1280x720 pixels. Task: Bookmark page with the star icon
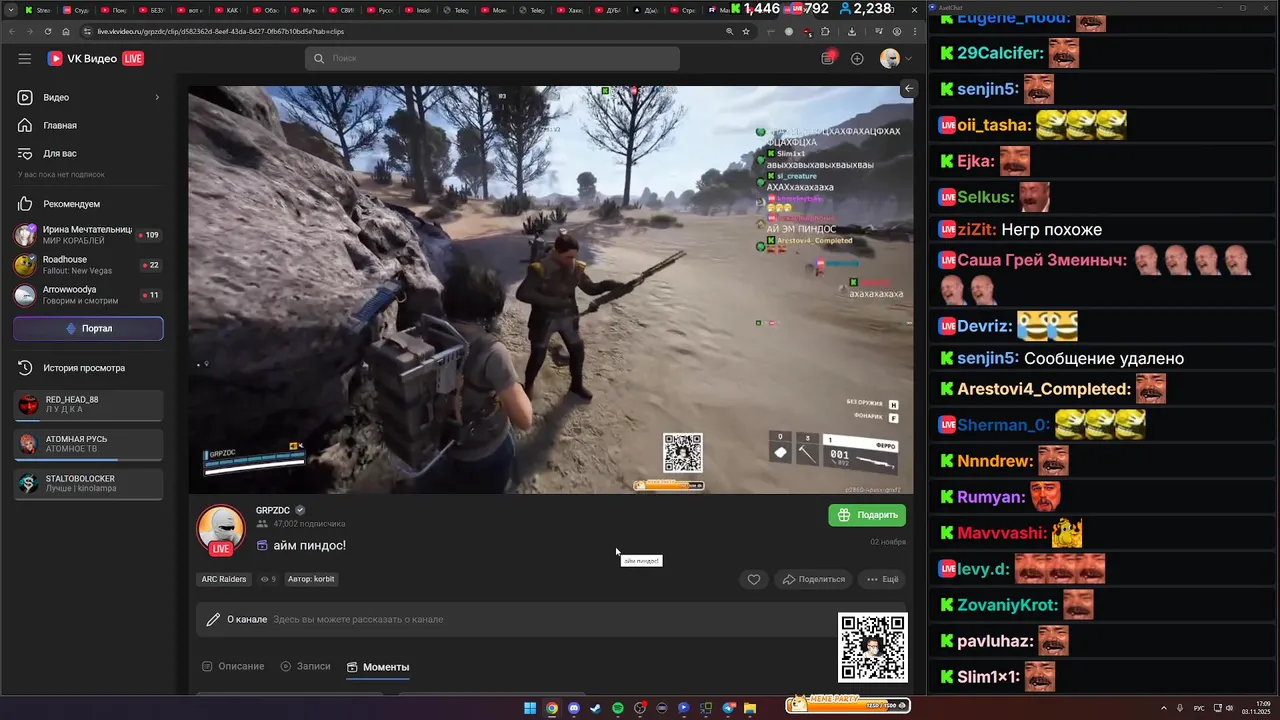point(746,31)
